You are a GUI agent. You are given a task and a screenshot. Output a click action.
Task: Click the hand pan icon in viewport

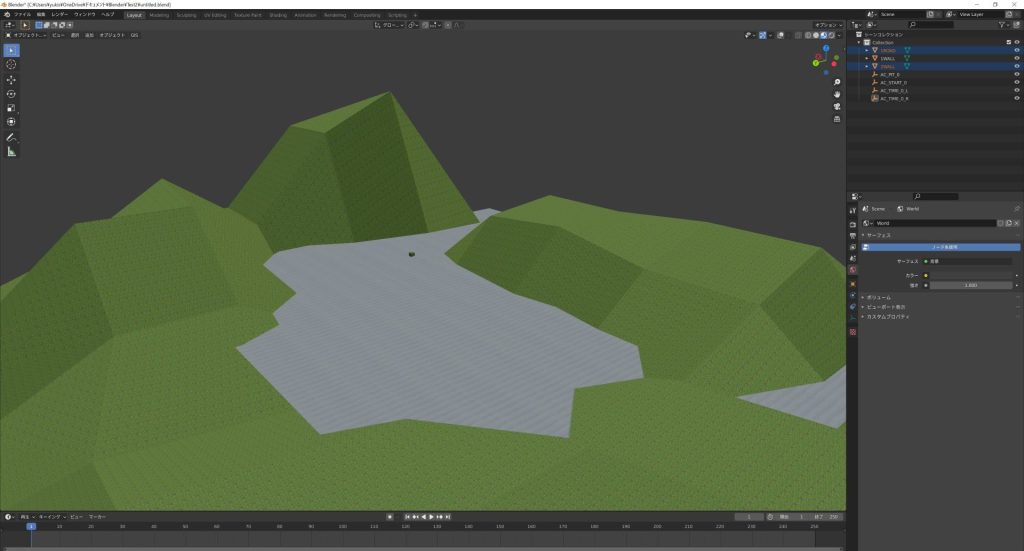click(837, 94)
